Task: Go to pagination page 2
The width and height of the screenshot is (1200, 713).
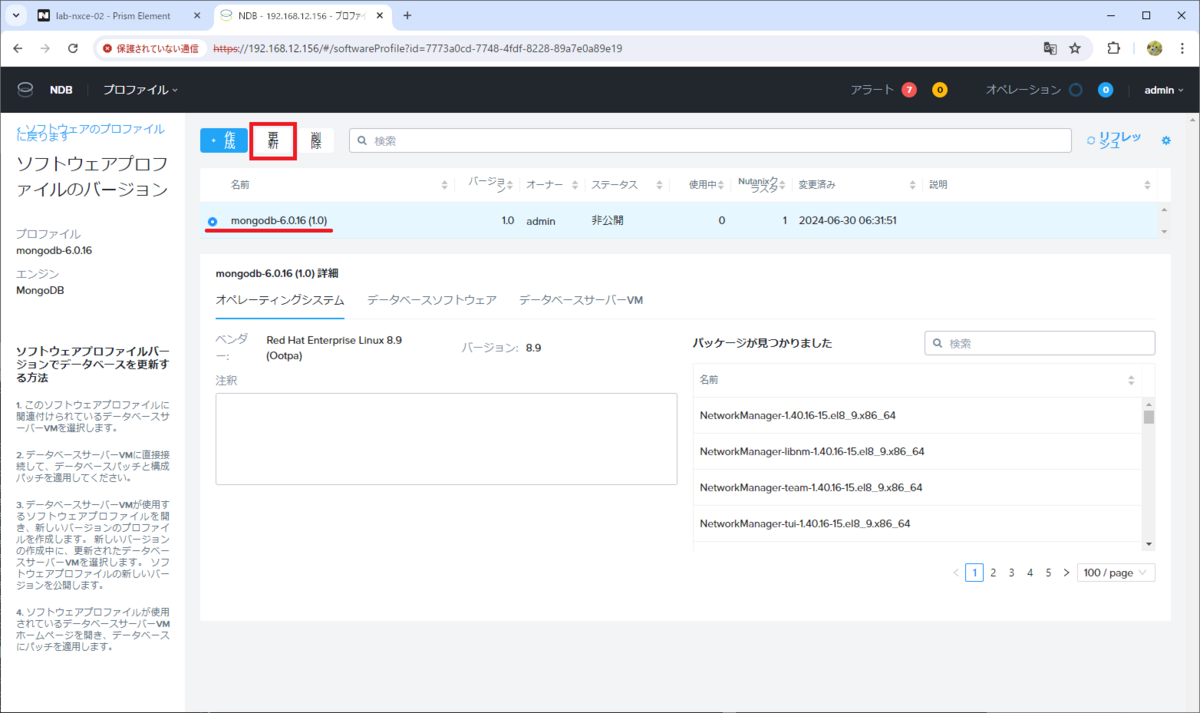Action: click(x=993, y=573)
